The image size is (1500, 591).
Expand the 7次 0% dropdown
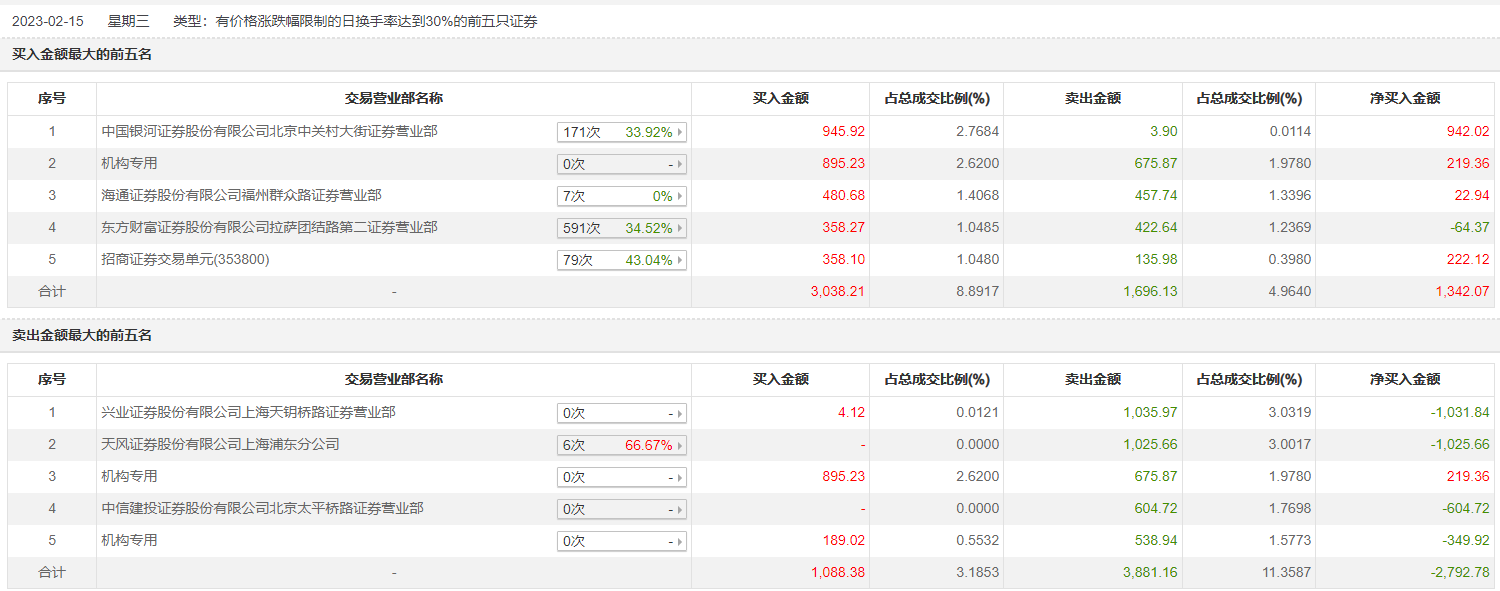click(622, 196)
